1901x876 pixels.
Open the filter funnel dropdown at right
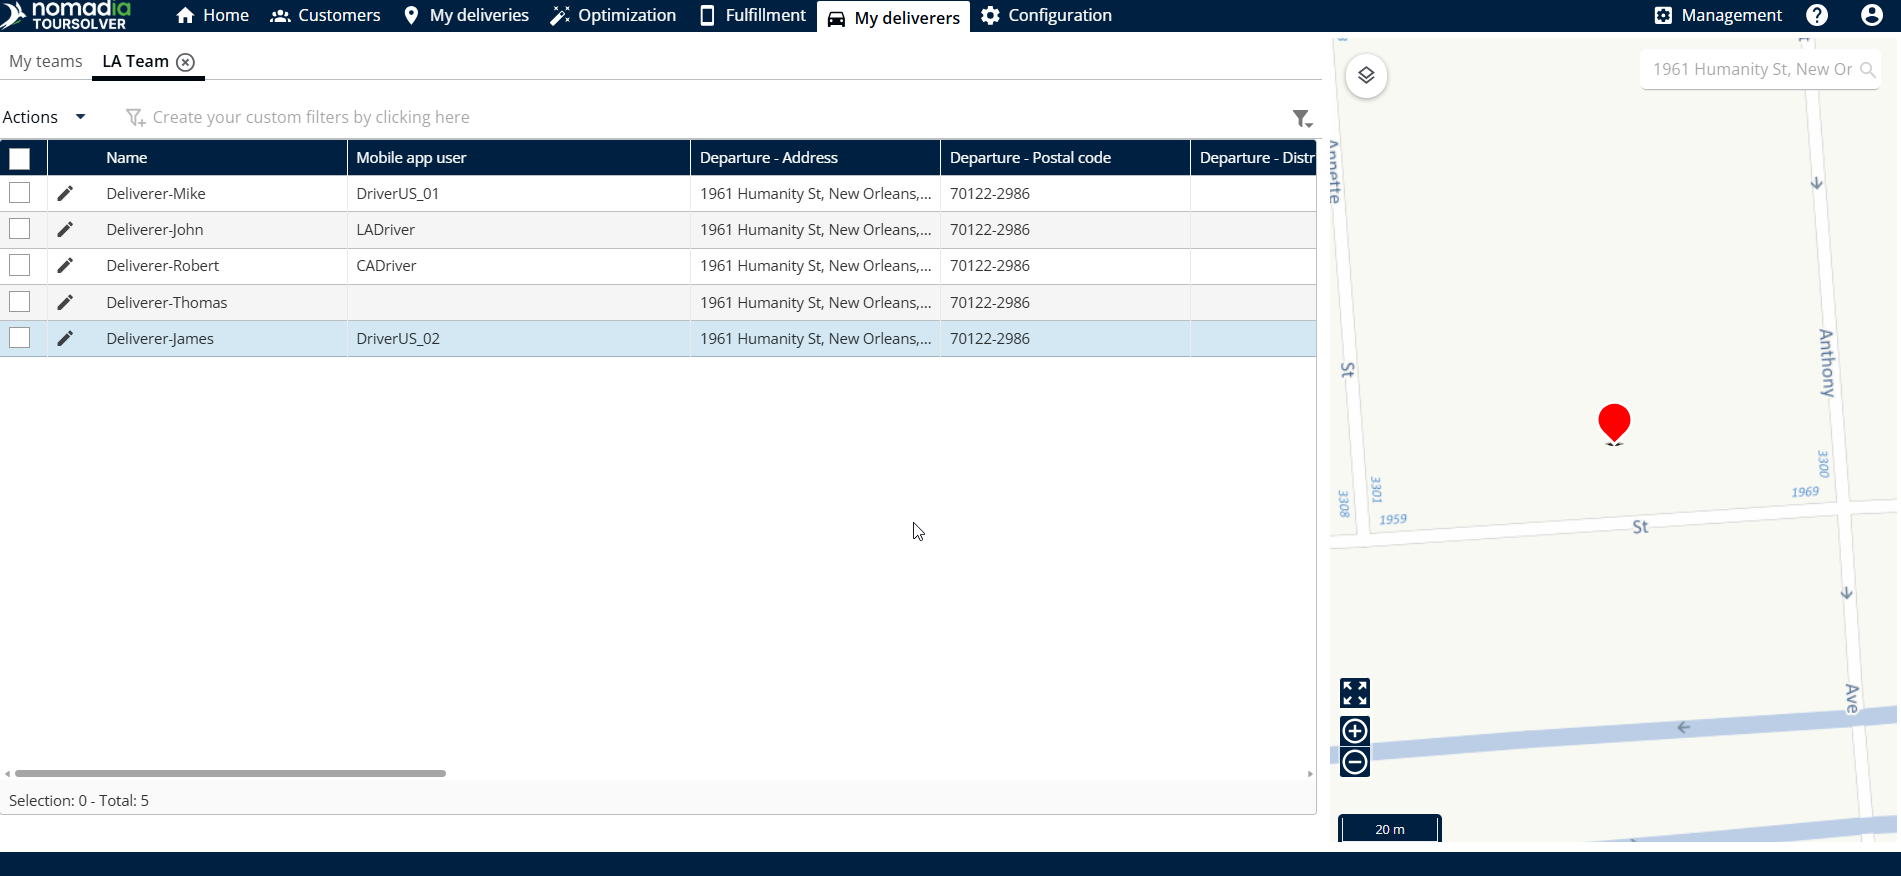[x=1301, y=119]
